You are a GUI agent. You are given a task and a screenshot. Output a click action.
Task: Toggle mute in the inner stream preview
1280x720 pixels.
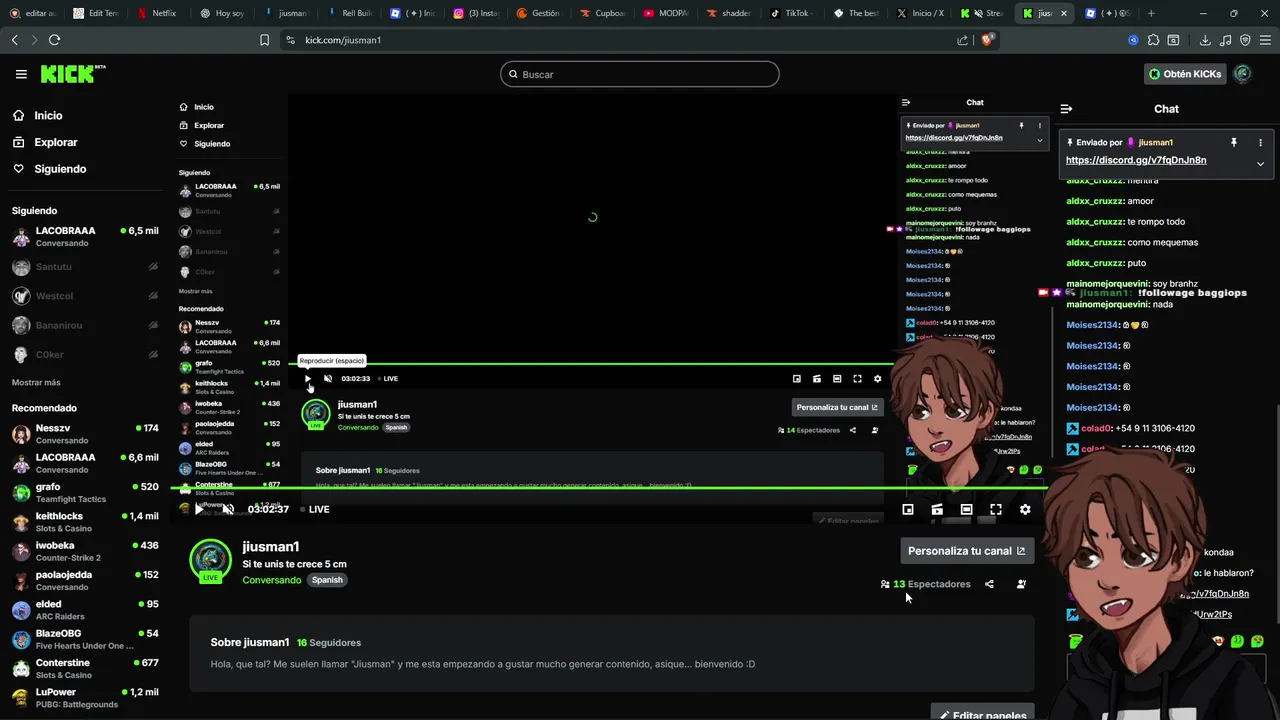pos(328,378)
